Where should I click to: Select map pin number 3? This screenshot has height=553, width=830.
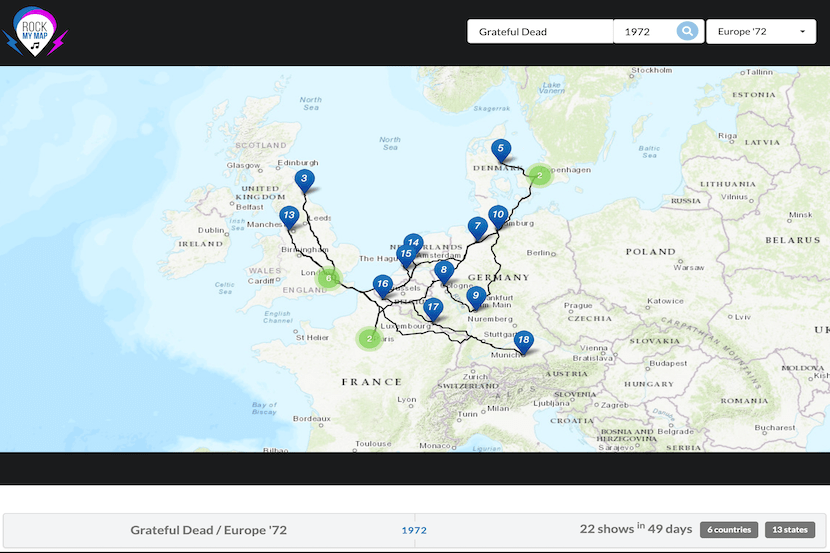tap(304, 181)
